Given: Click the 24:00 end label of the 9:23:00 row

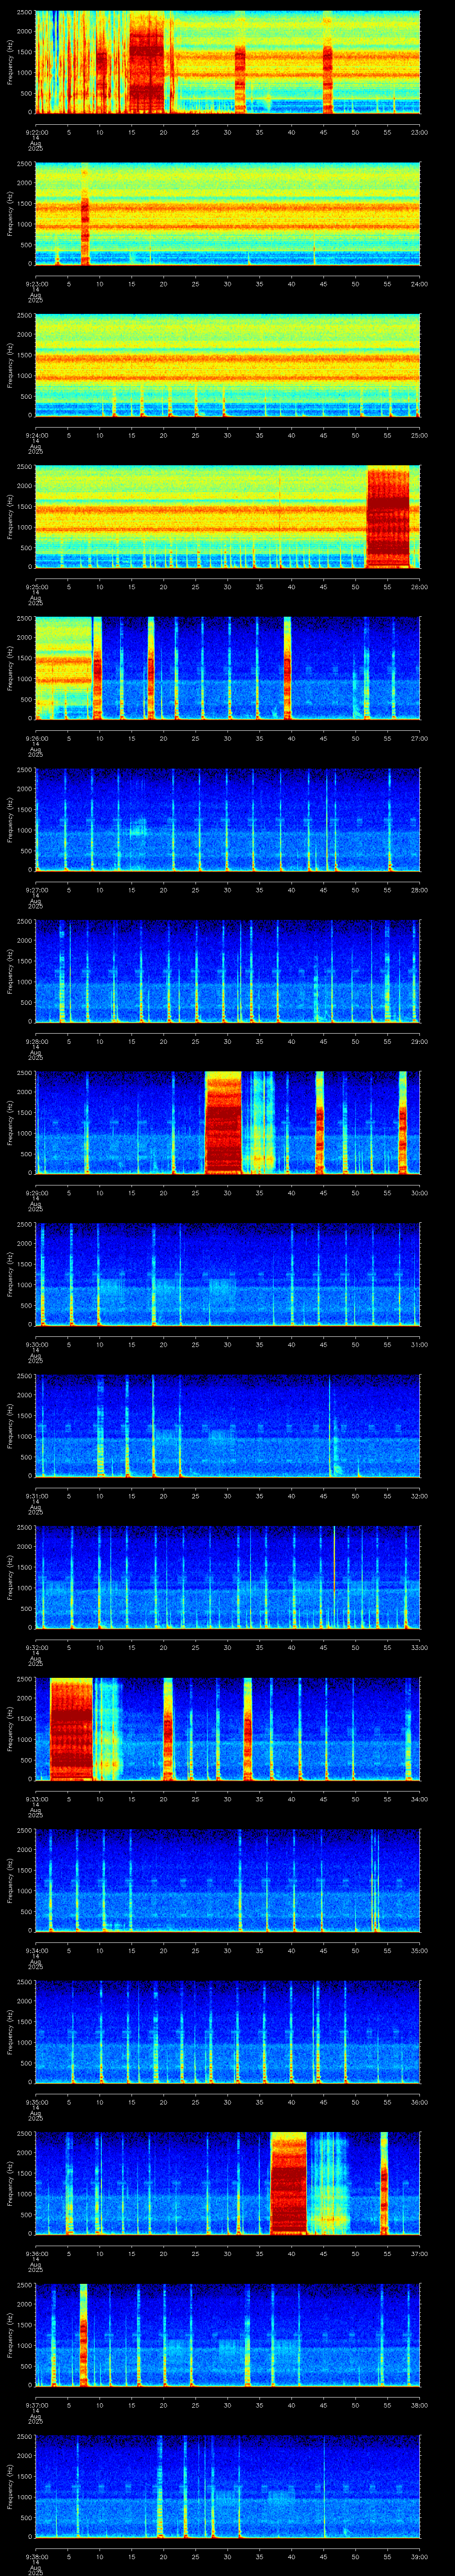Looking at the screenshot, I should pyautogui.click(x=419, y=283).
